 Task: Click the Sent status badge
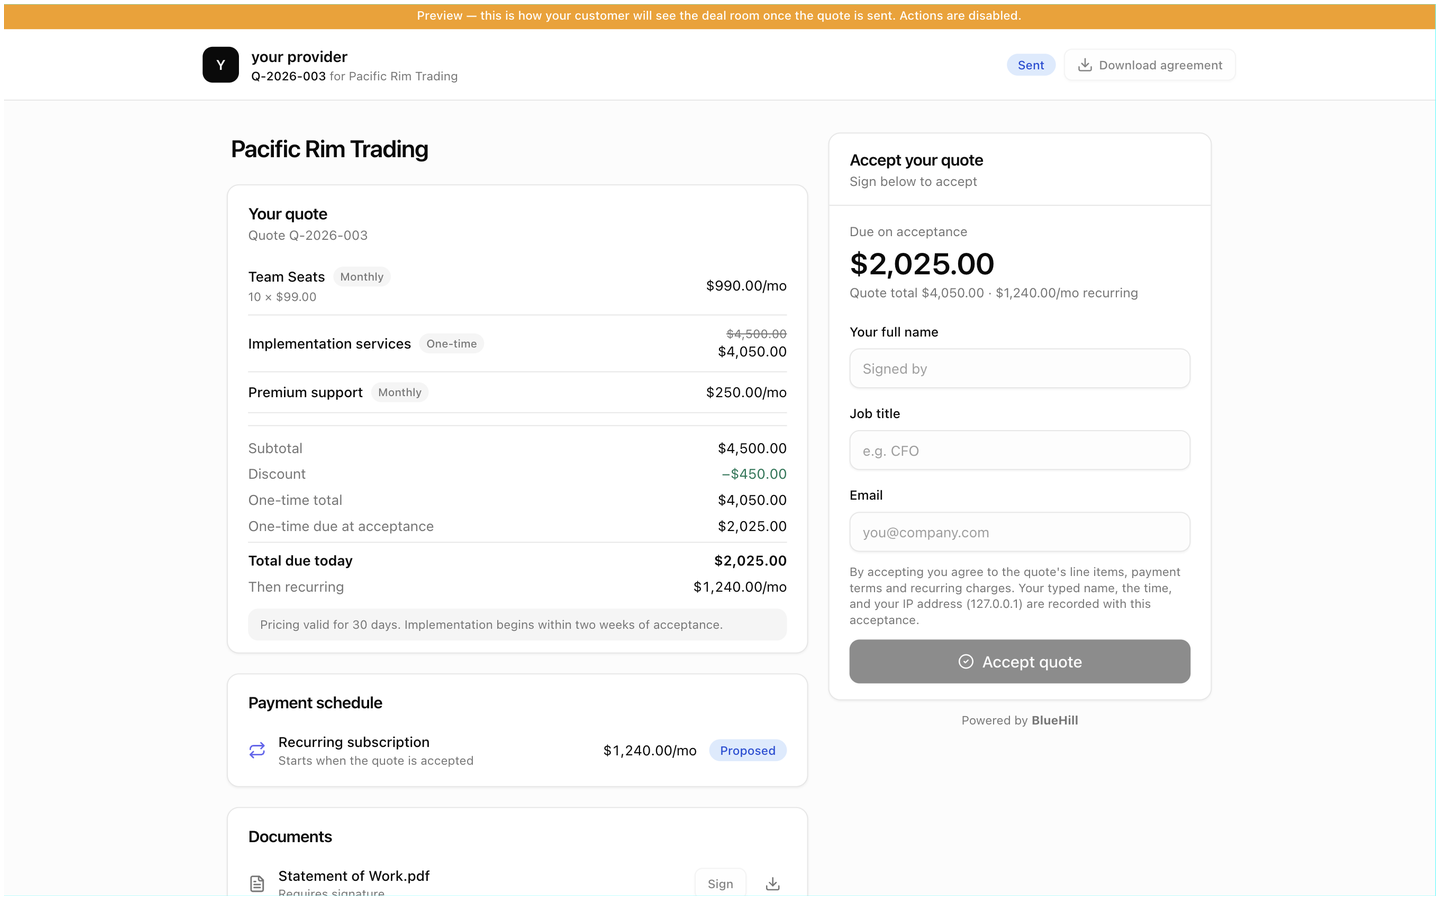1031,65
